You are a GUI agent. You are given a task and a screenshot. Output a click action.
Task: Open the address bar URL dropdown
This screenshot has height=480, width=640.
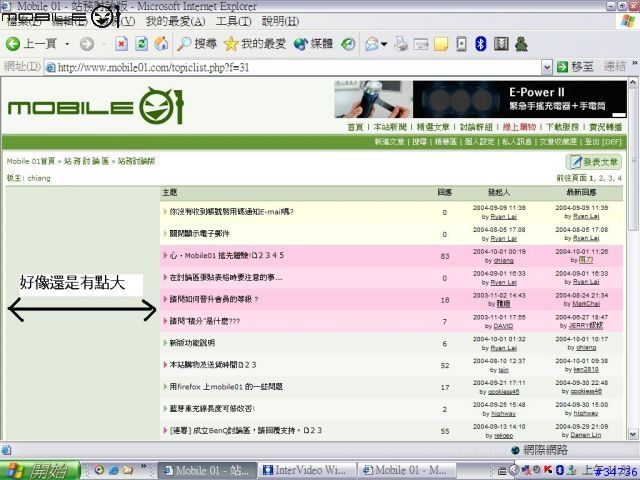[x=547, y=67]
